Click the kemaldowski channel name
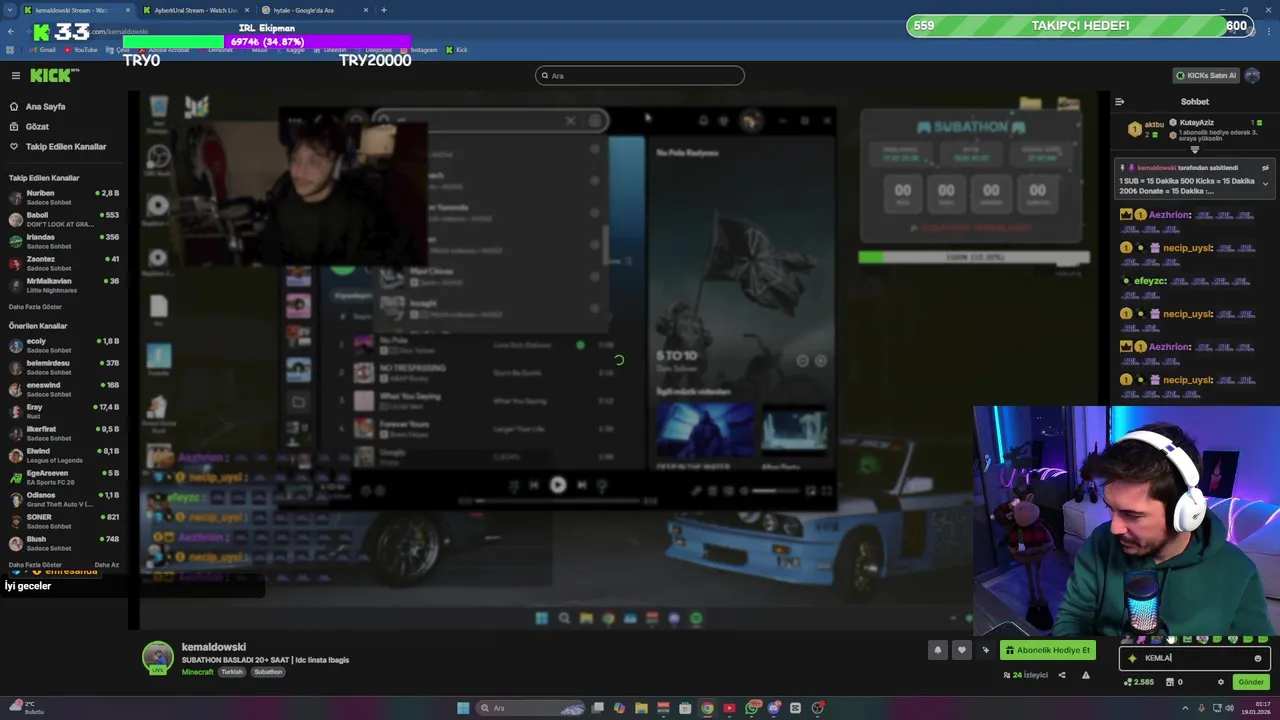 tap(213, 647)
